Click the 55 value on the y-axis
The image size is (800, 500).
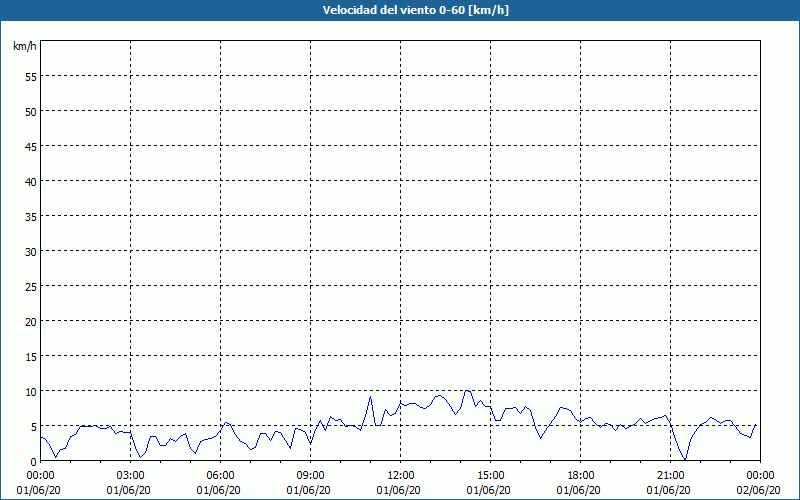31,77
